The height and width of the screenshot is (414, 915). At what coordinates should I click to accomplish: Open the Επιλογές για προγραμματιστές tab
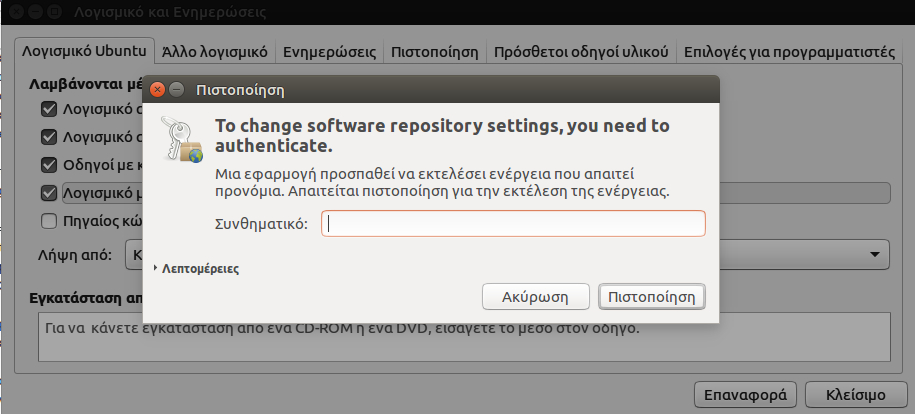coord(788,51)
